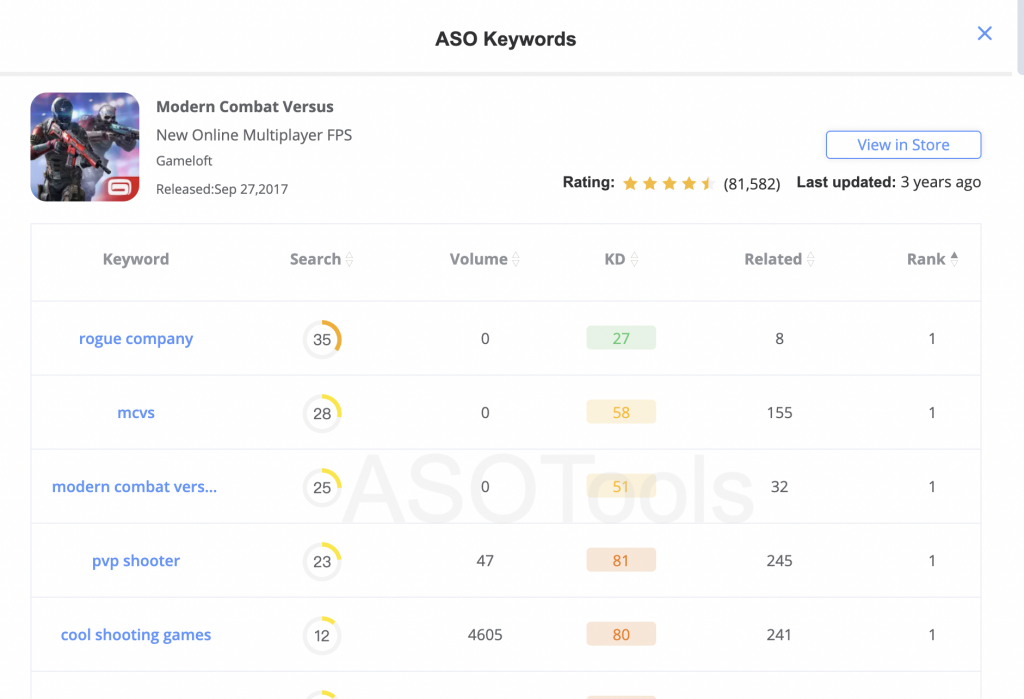This screenshot has width=1024, height=699.
Task: Click orange KD badge 80
Action: [621, 634]
